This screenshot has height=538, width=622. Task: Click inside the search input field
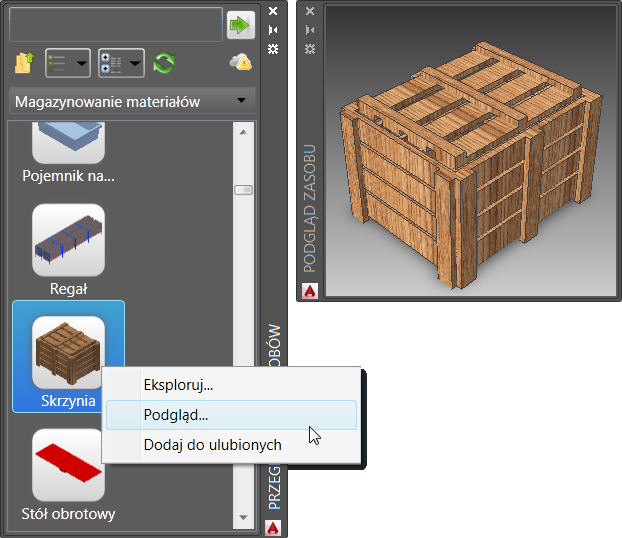pos(115,24)
